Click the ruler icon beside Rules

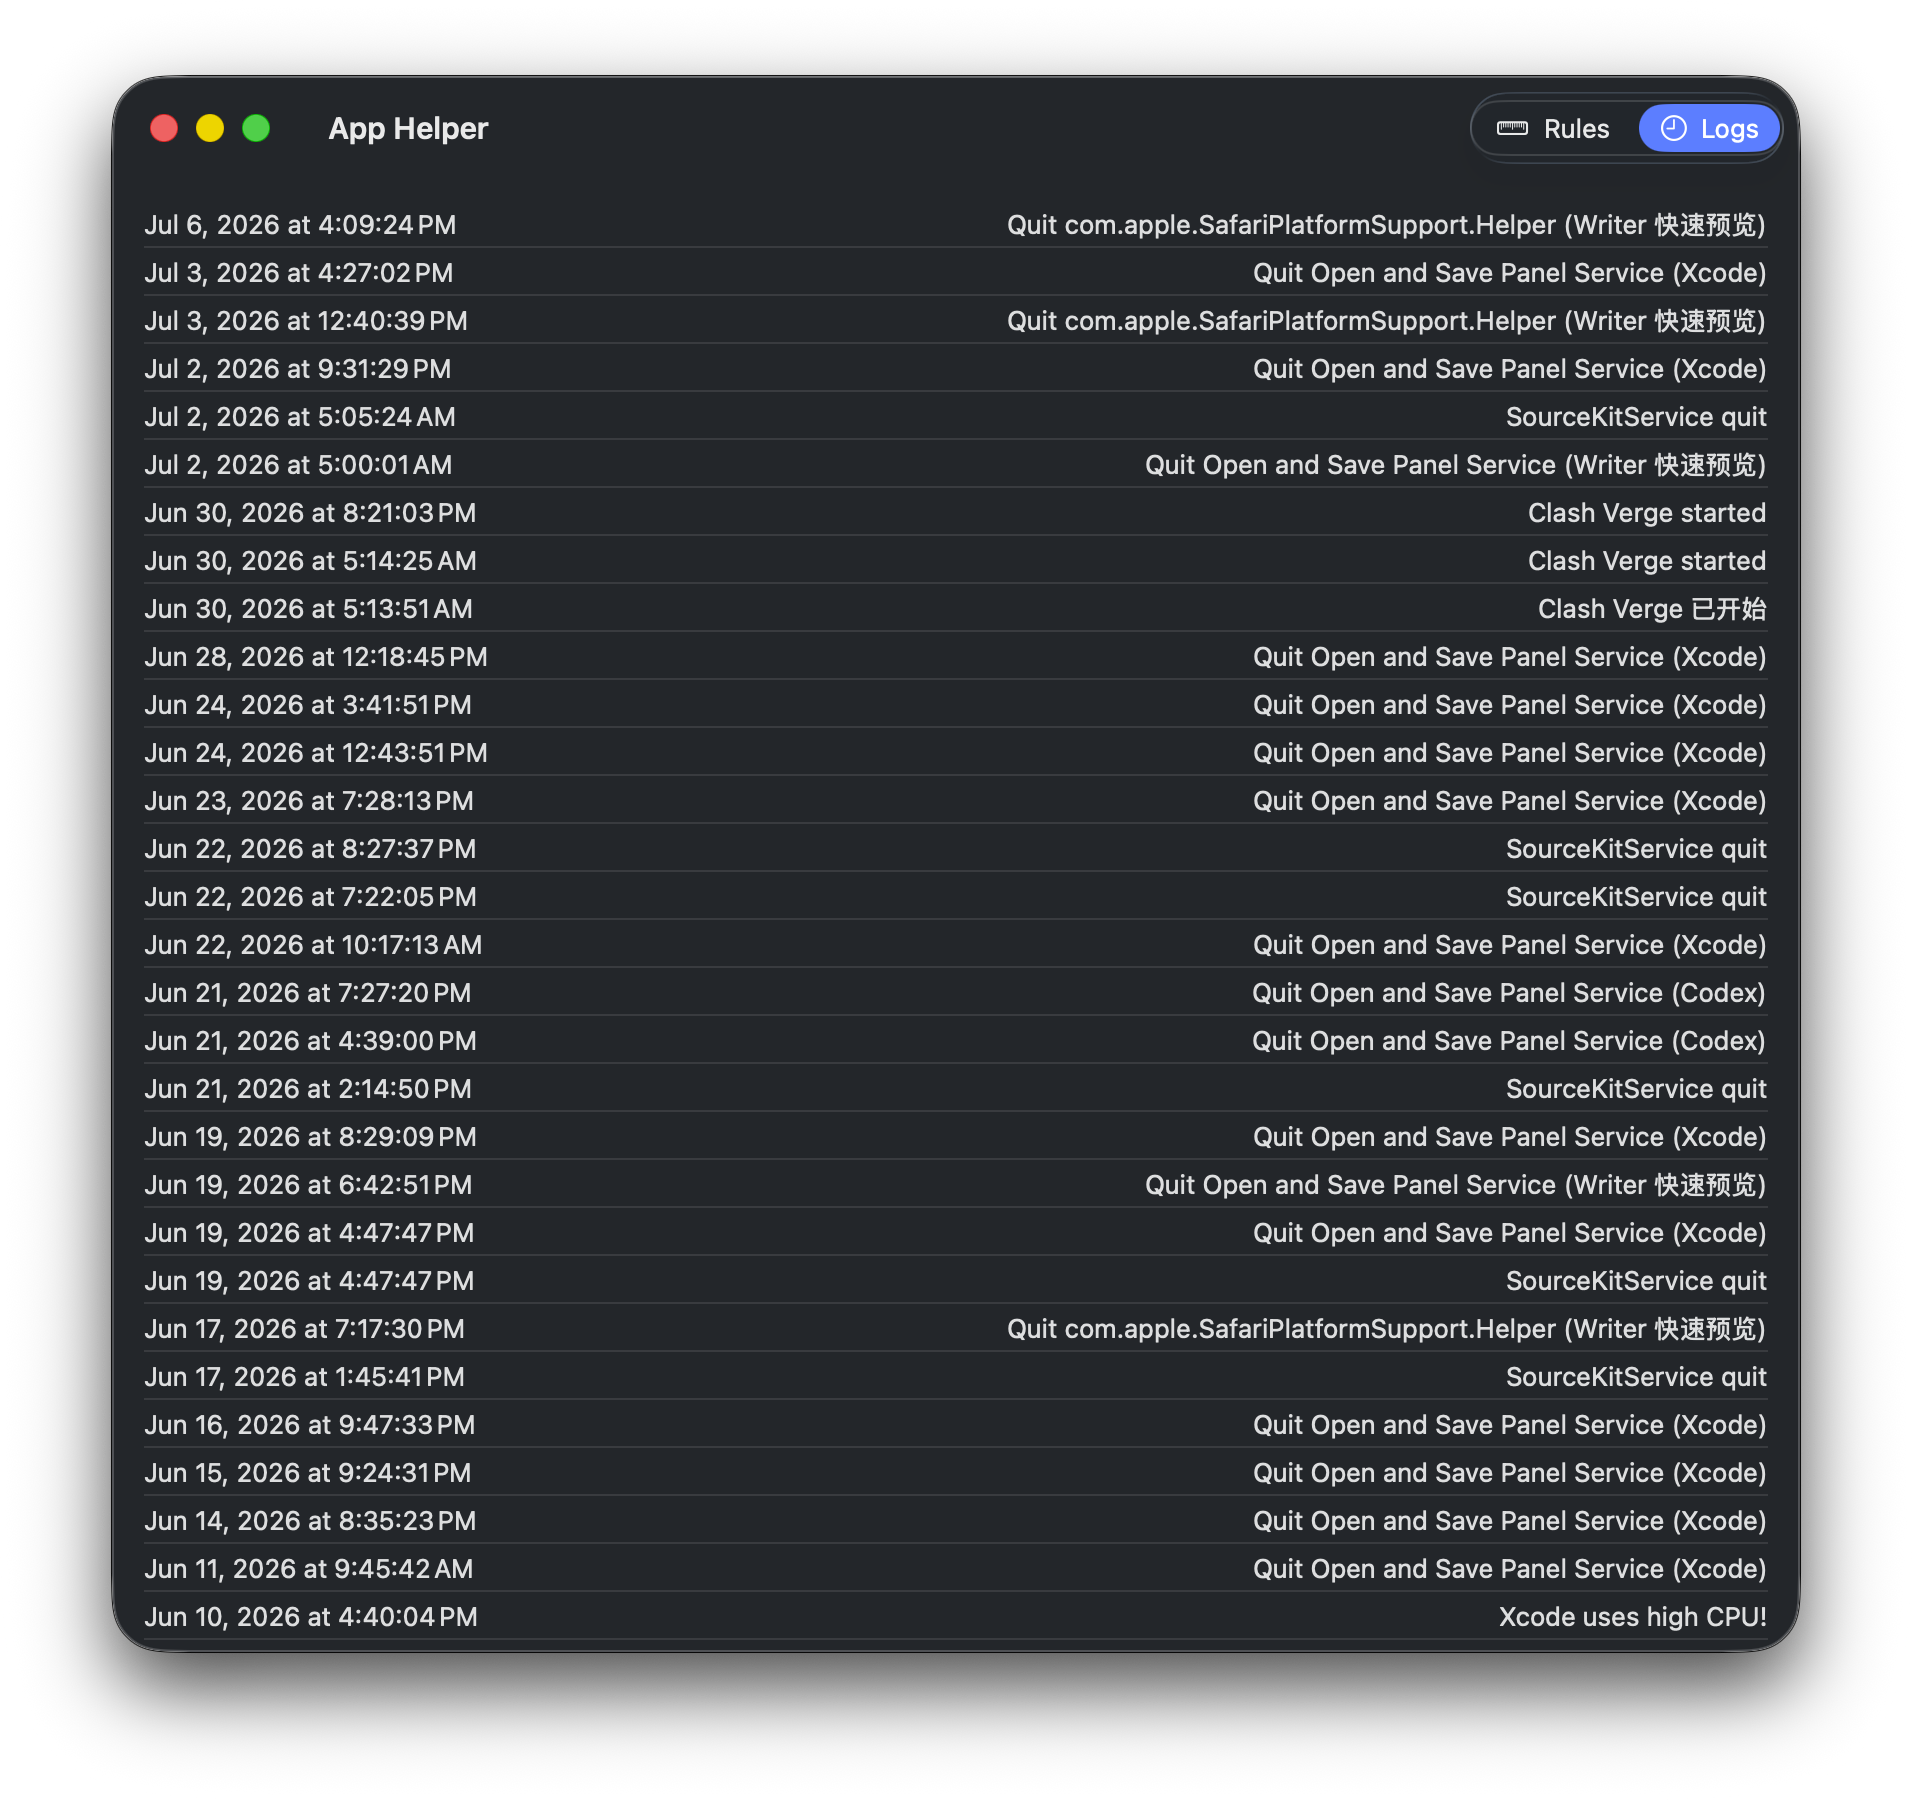click(1512, 129)
